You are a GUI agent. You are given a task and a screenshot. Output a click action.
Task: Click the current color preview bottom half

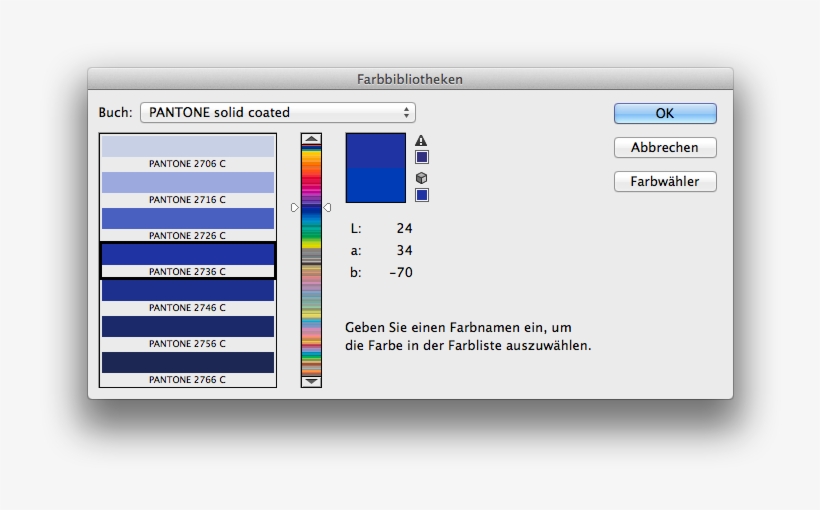pos(375,185)
